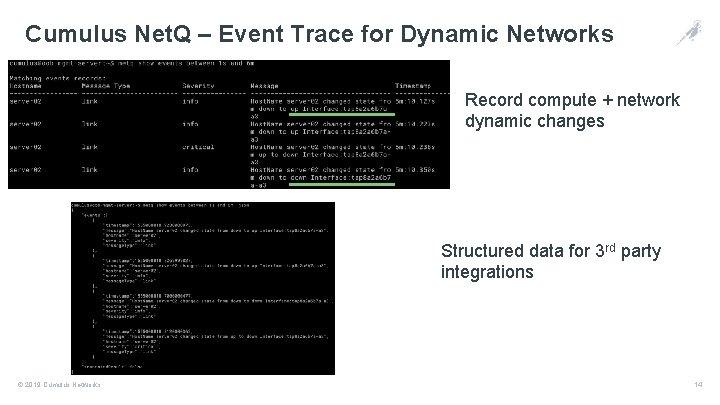Click the "critical" severity value
The height and width of the screenshot is (405, 720).
198,147
